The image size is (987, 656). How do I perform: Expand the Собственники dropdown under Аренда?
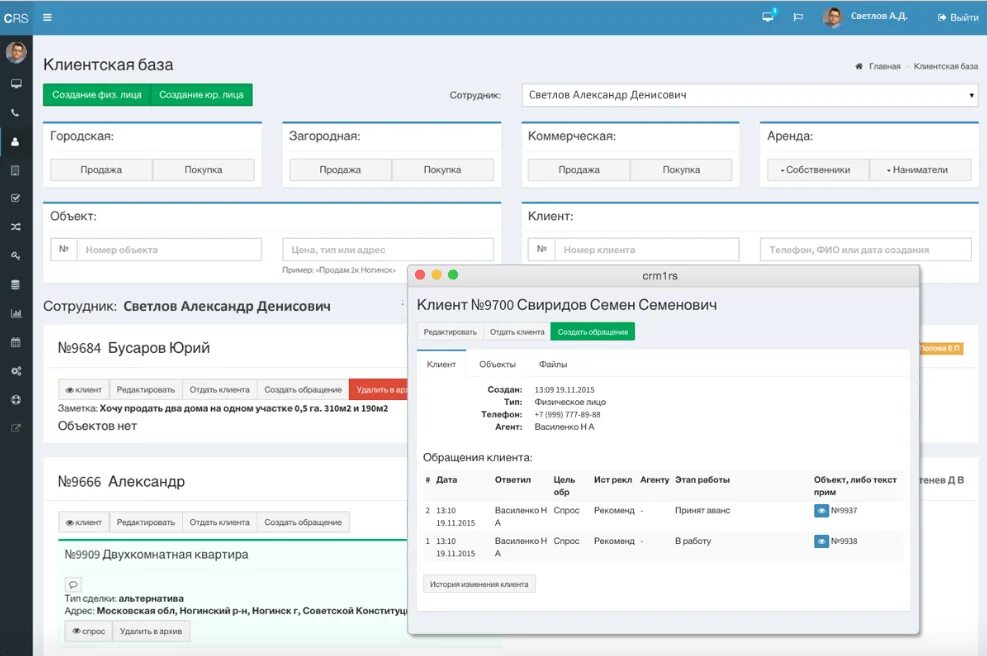[x=818, y=170]
